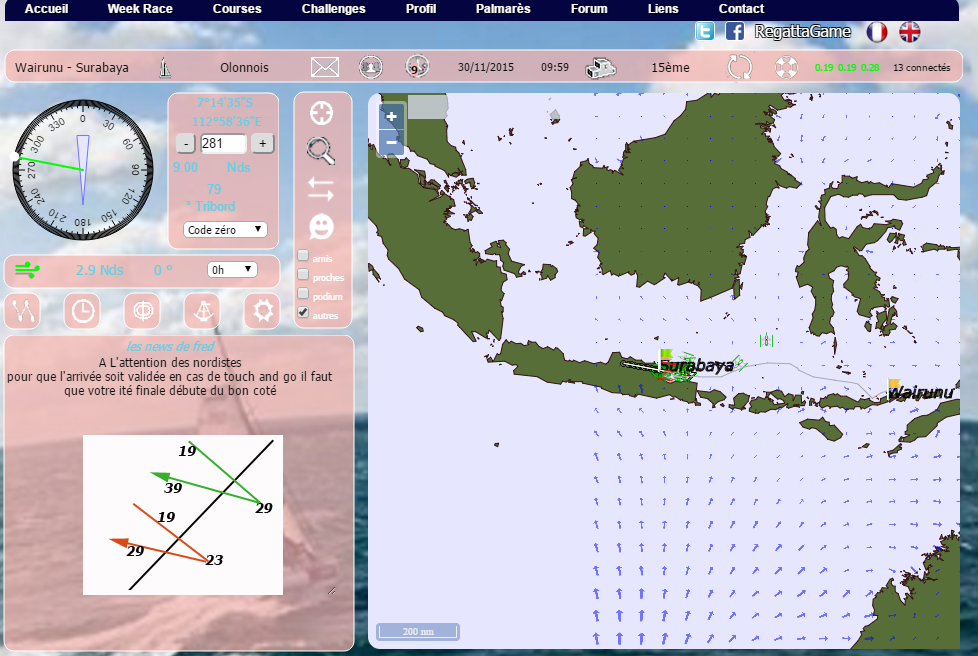Click the map zoom in plus button
Screen dimensions: 978x656
(x=391, y=116)
